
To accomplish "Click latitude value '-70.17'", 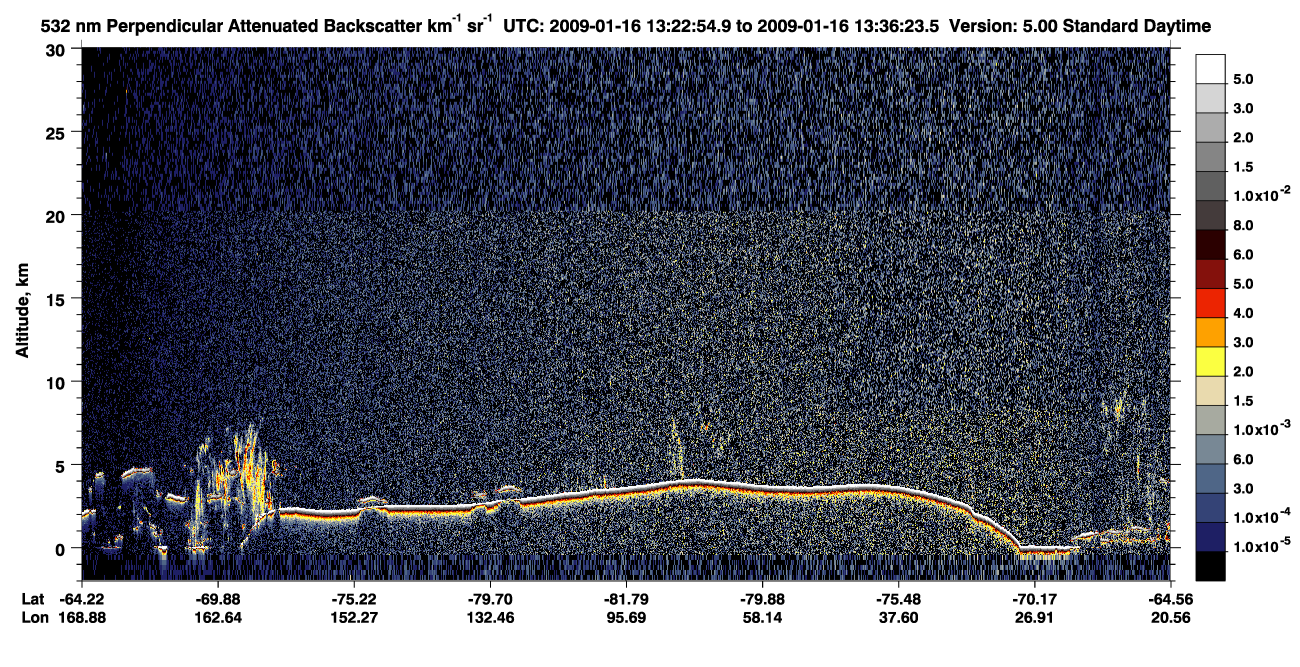I will click(1035, 599).
